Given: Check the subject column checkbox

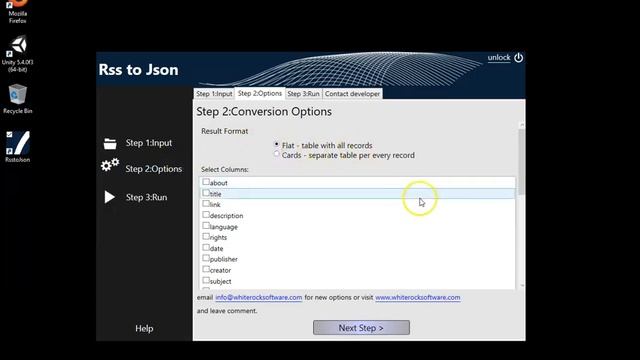Looking at the screenshot, I should [x=206, y=280].
